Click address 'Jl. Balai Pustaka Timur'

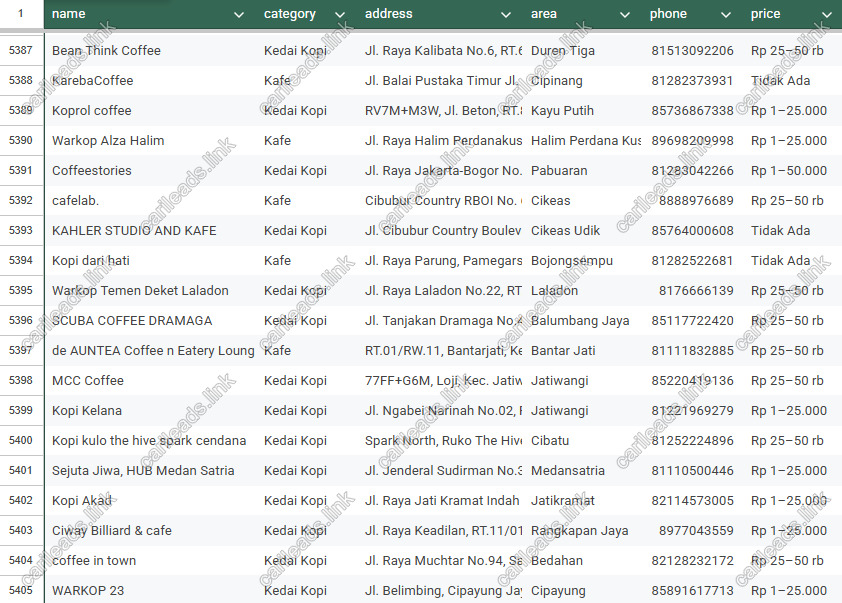(x=442, y=81)
